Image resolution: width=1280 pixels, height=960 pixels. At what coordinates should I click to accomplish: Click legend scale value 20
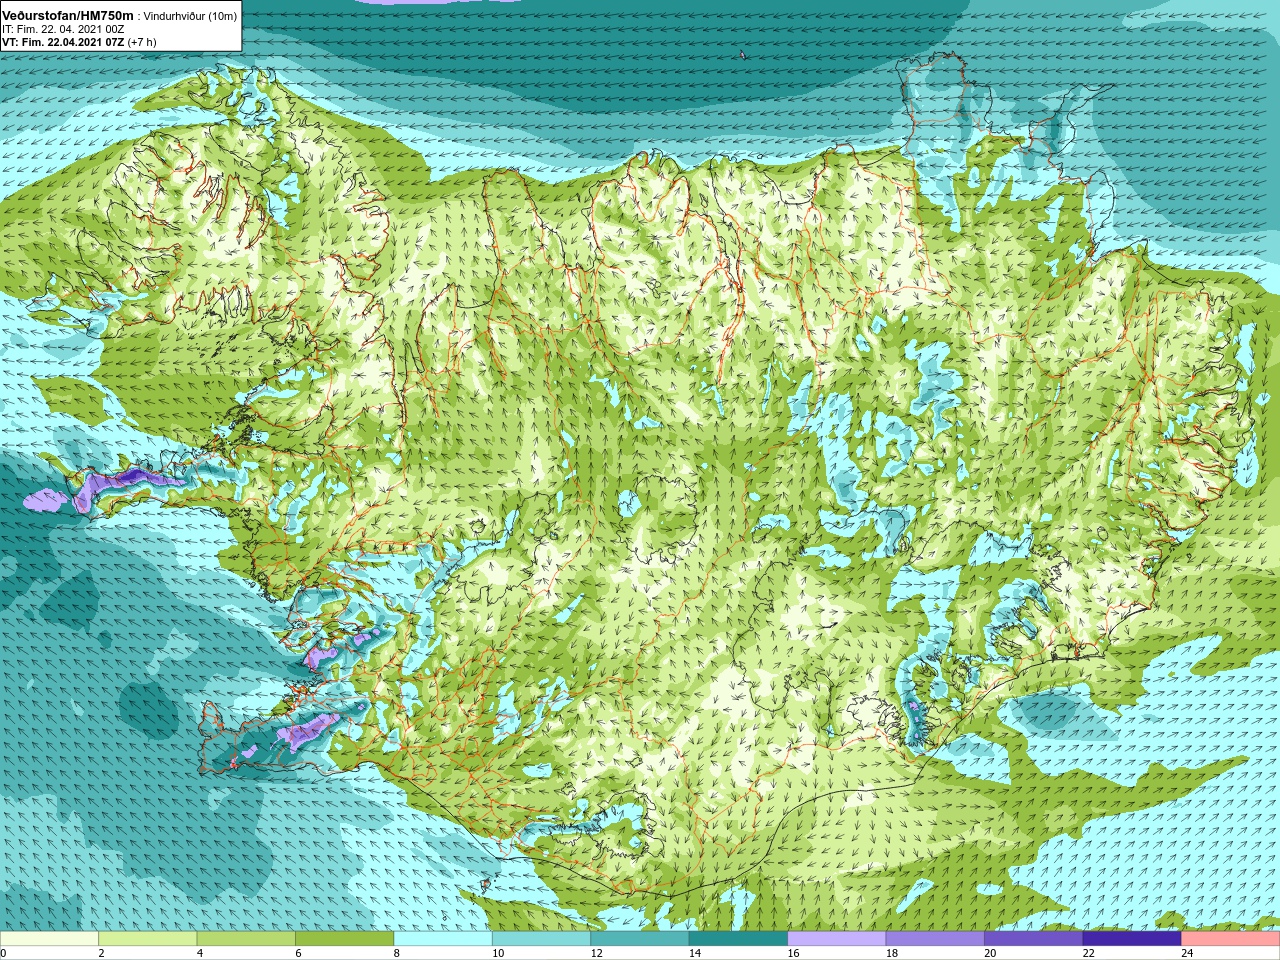pyautogui.click(x=990, y=954)
